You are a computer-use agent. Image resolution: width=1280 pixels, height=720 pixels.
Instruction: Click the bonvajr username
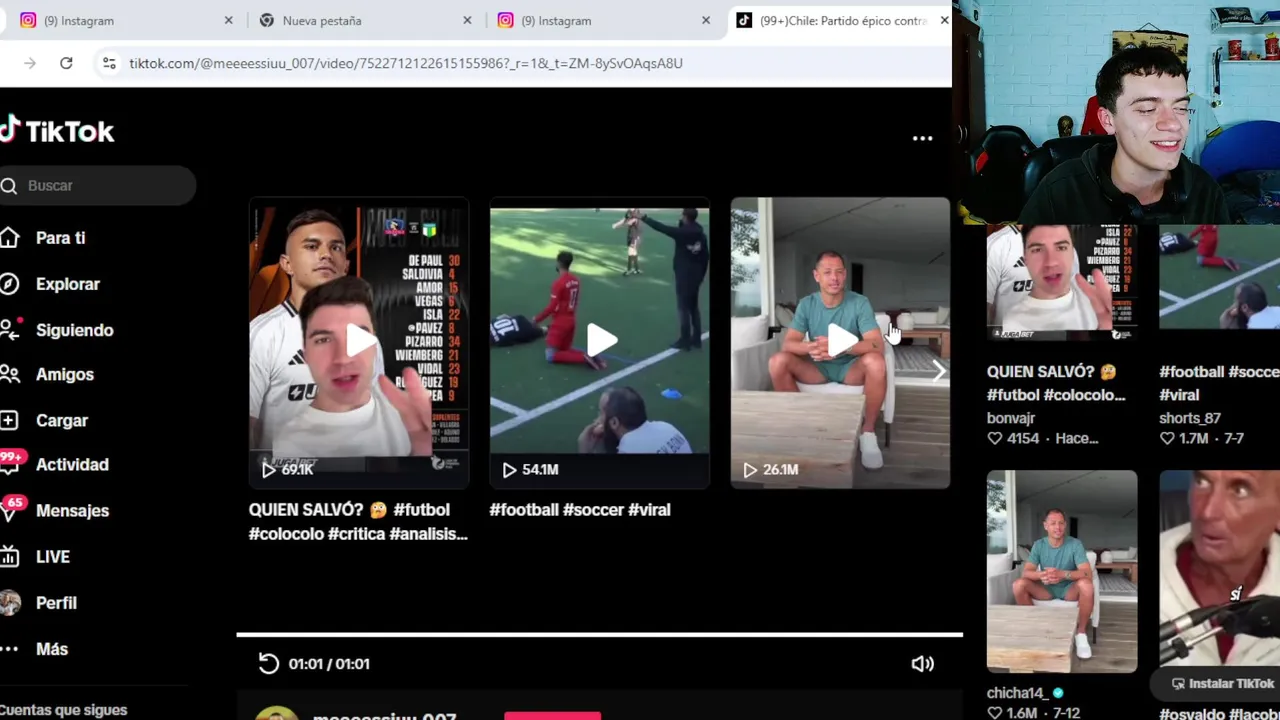[x=1011, y=418]
